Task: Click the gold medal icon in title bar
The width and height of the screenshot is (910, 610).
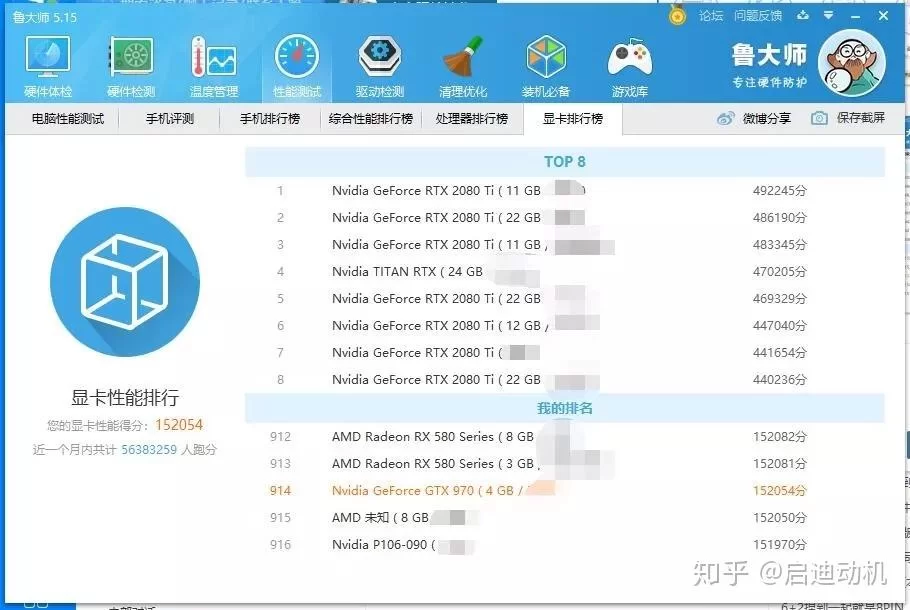Action: pos(678,16)
